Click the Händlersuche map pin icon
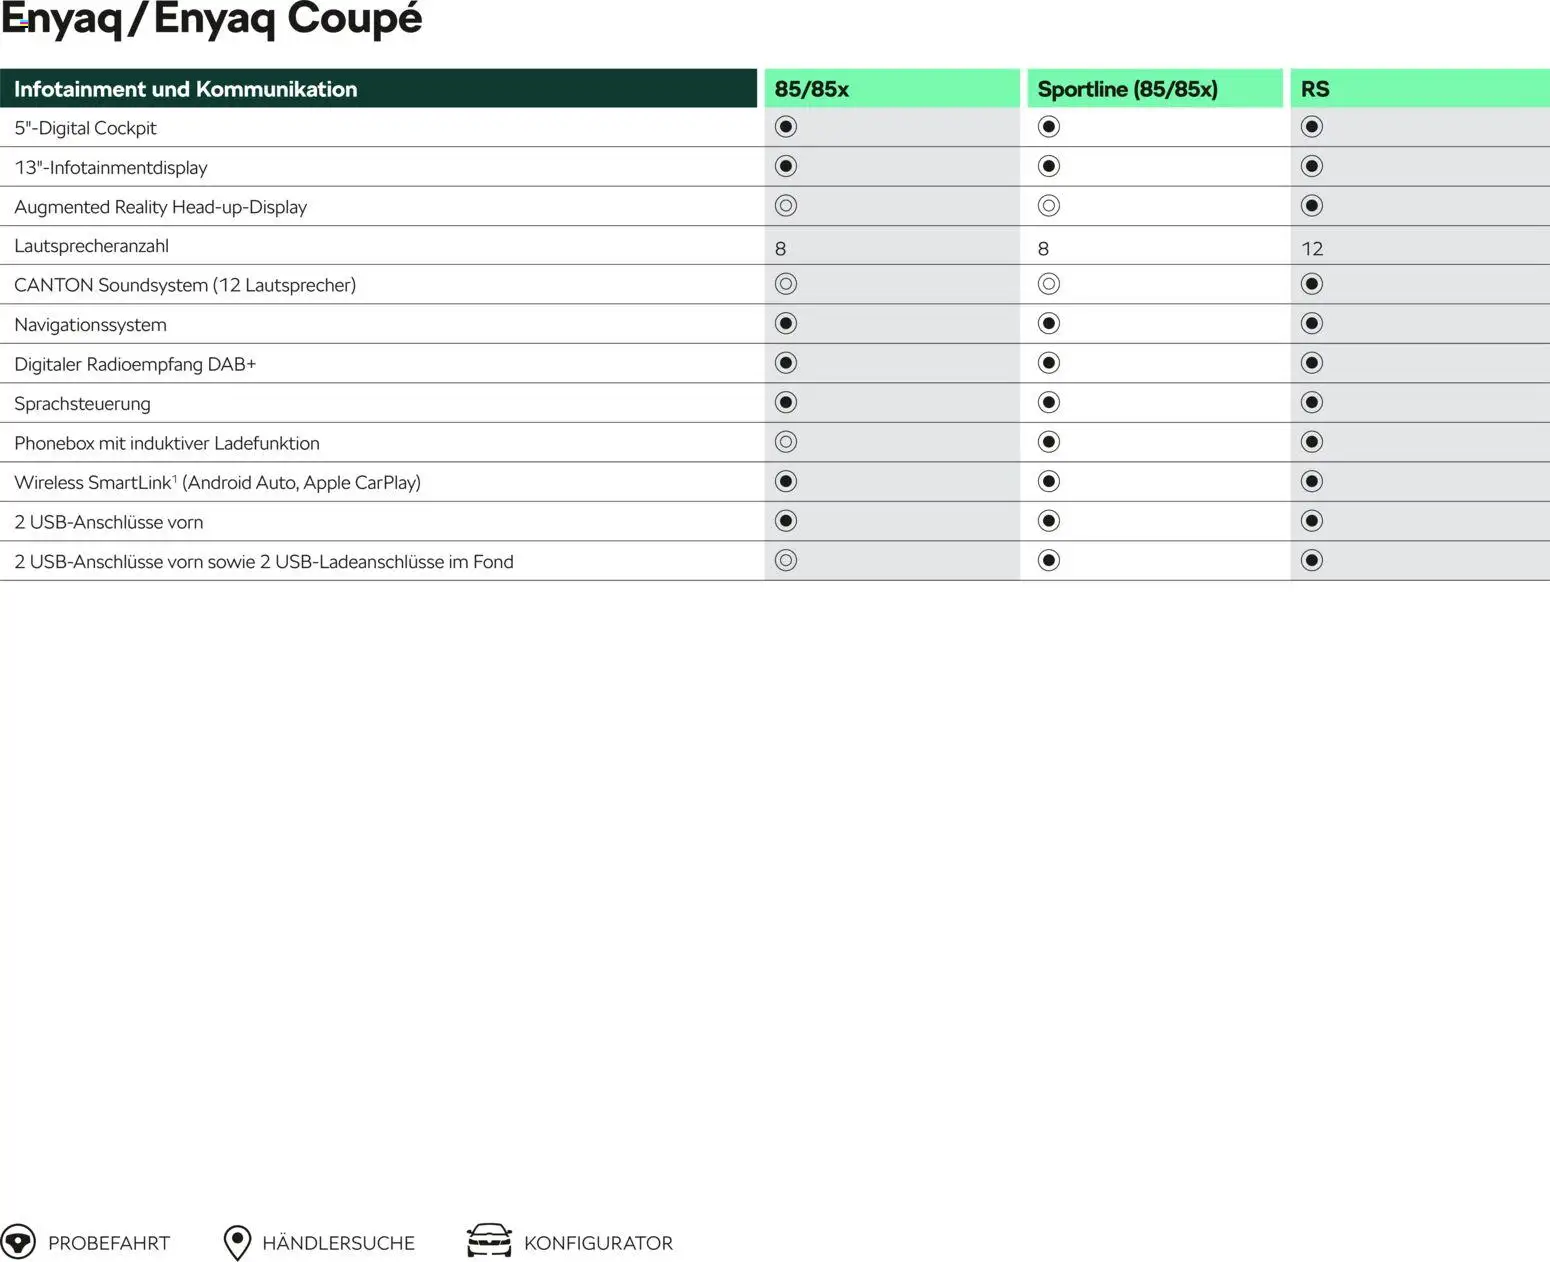 click(x=237, y=1242)
